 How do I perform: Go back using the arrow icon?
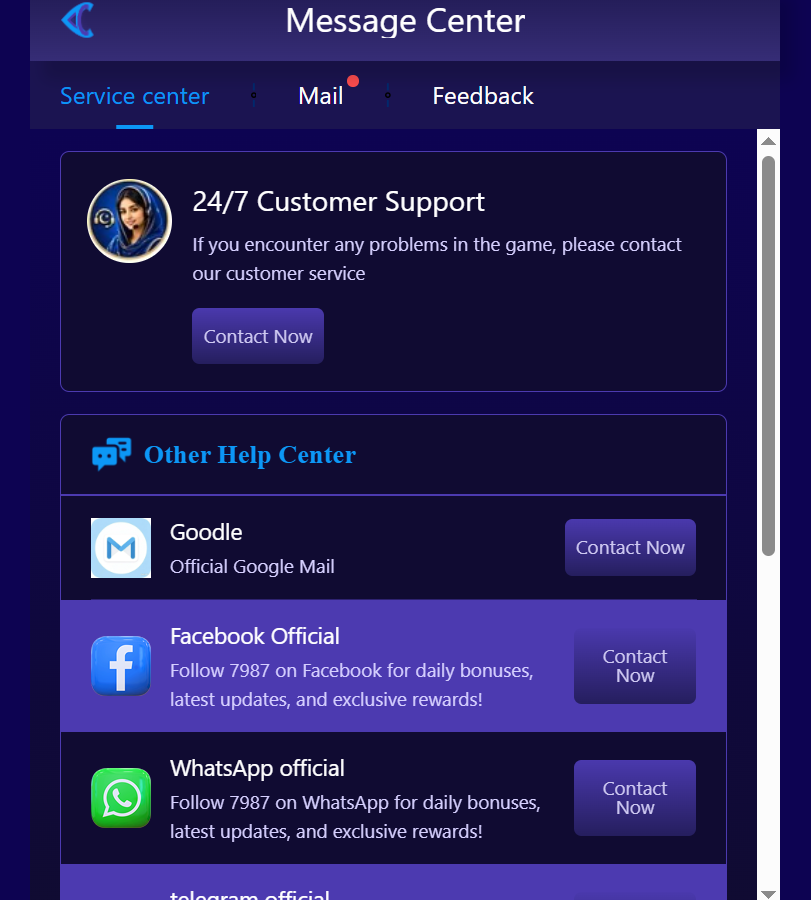77,20
